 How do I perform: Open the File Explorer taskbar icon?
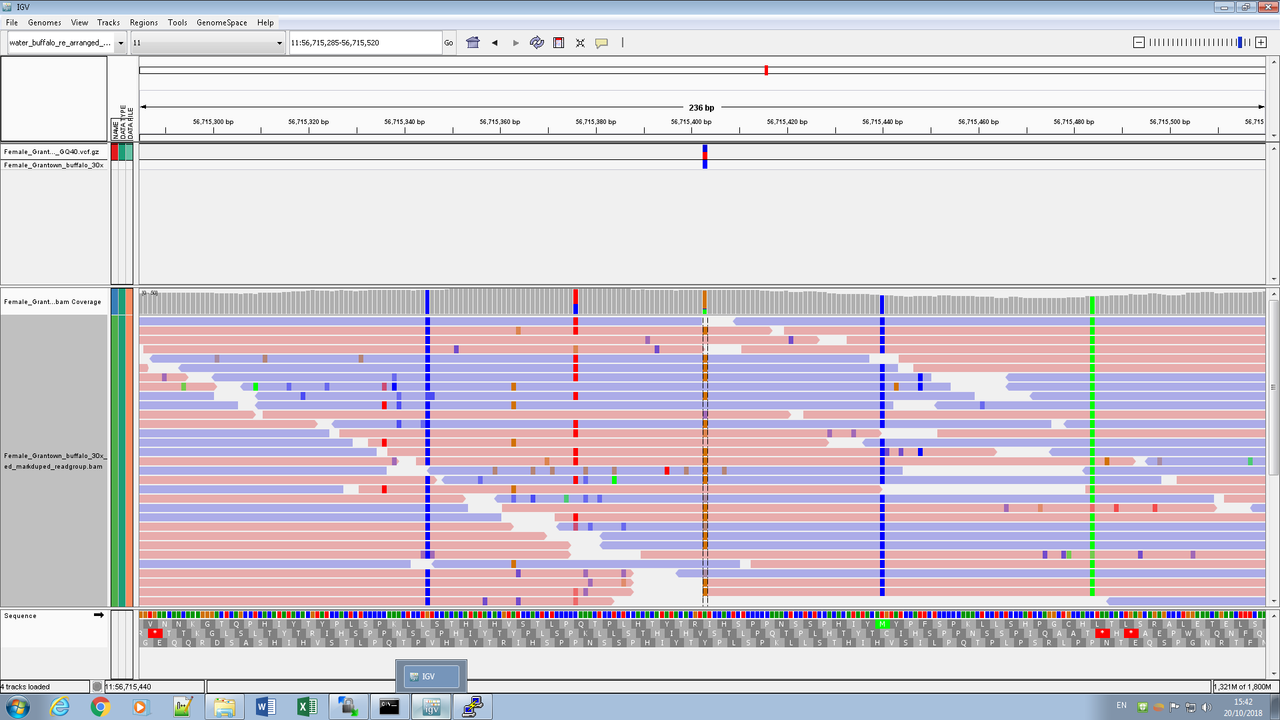(x=224, y=707)
